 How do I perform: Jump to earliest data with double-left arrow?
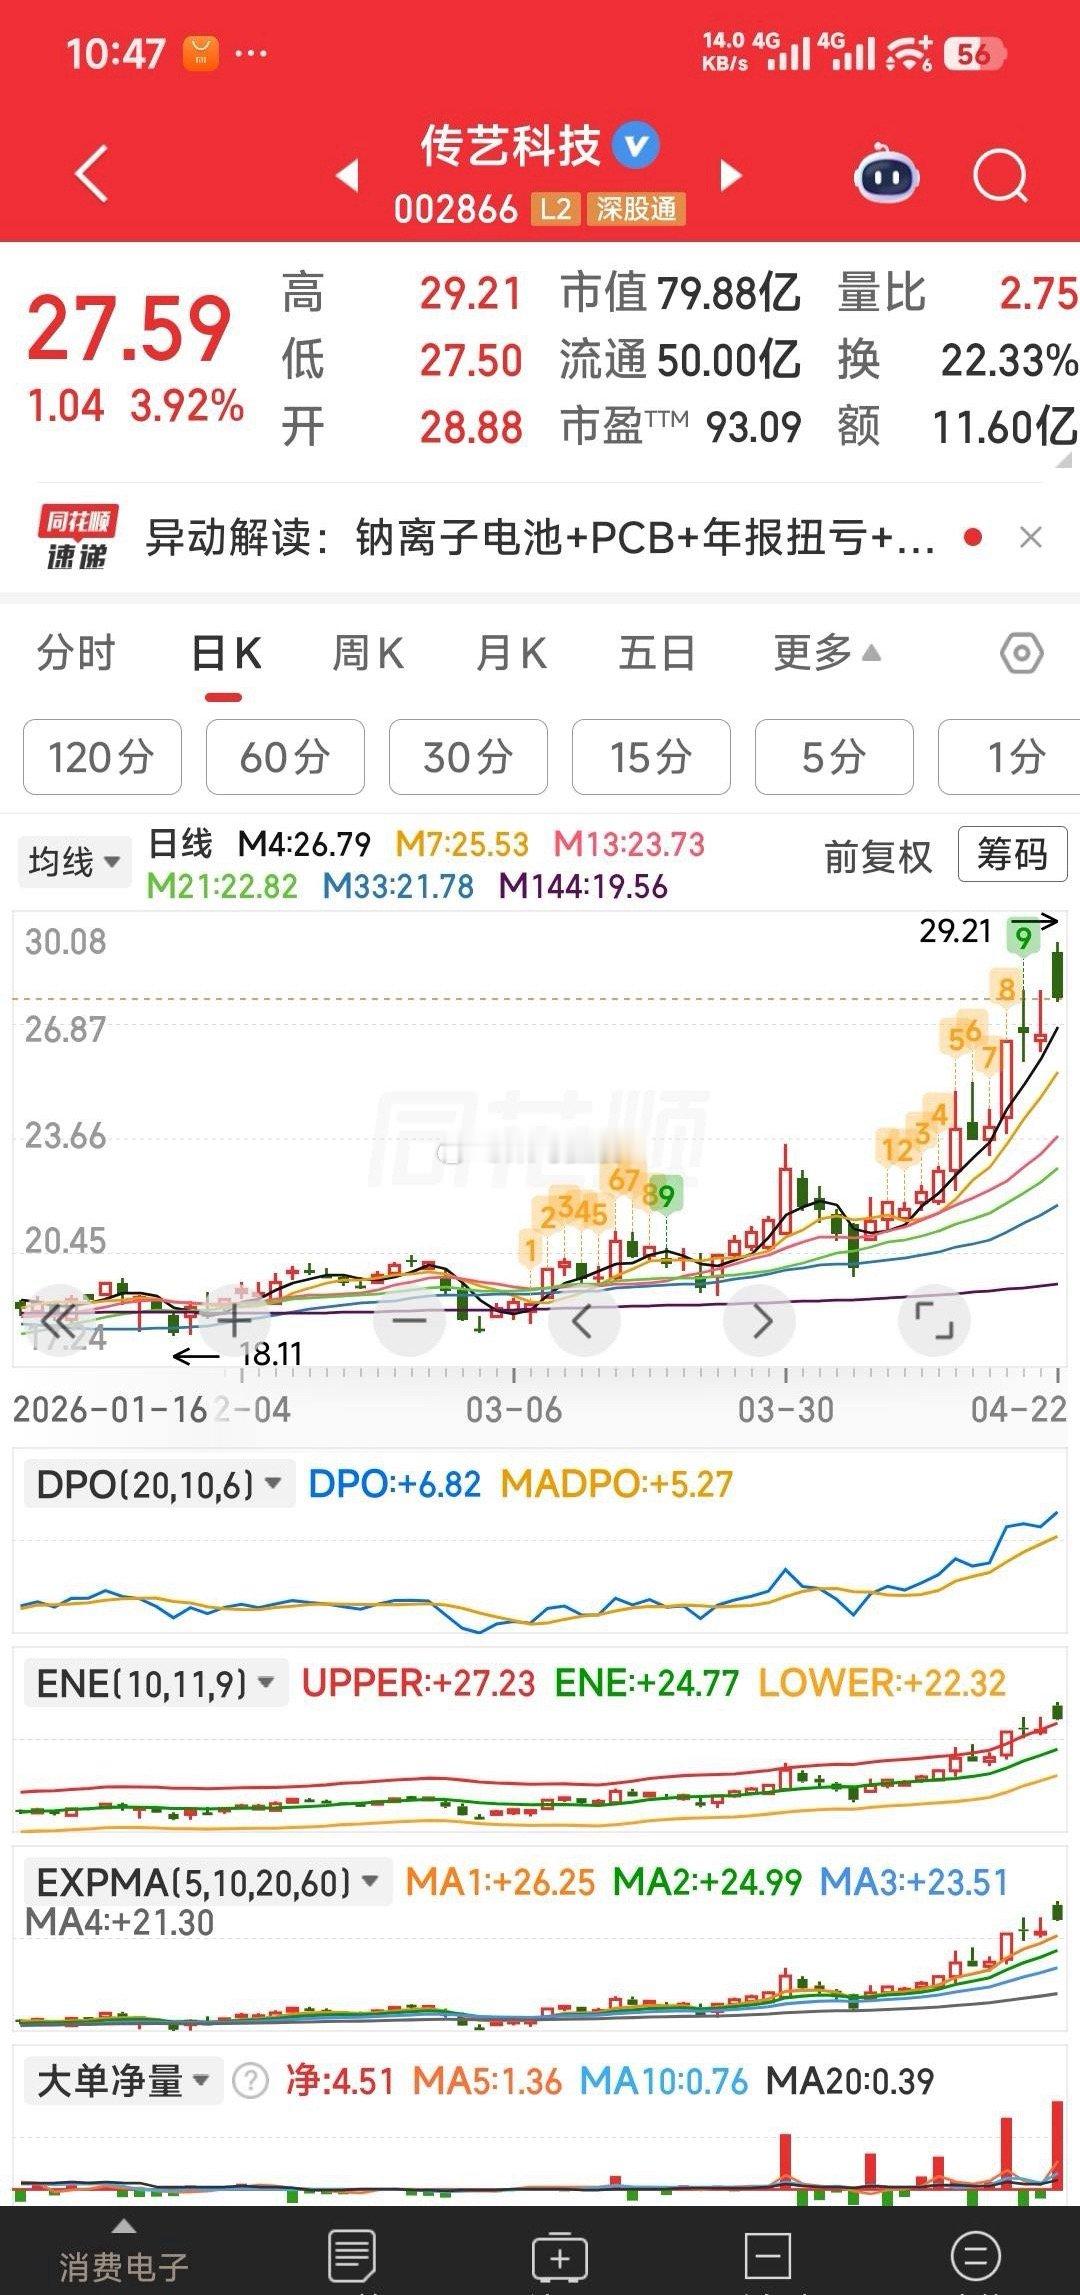point(58,1321)
